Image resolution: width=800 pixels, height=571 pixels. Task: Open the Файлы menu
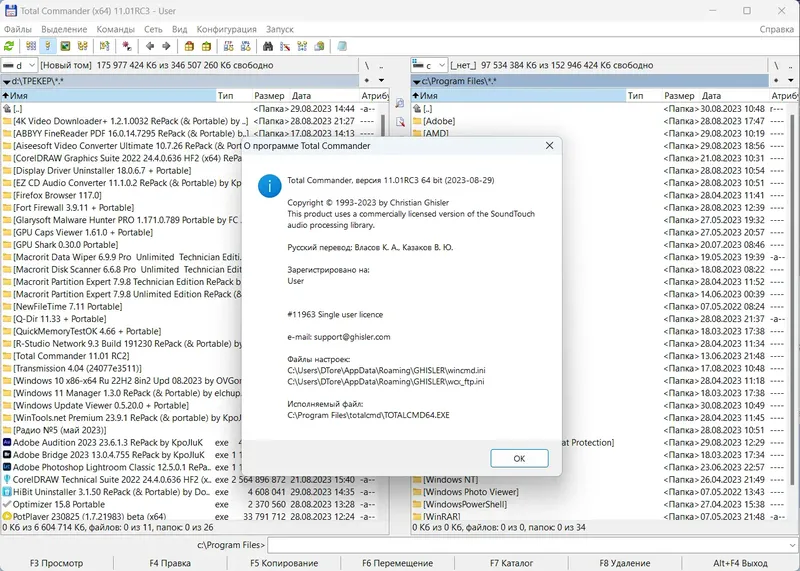tap(18, 29)
